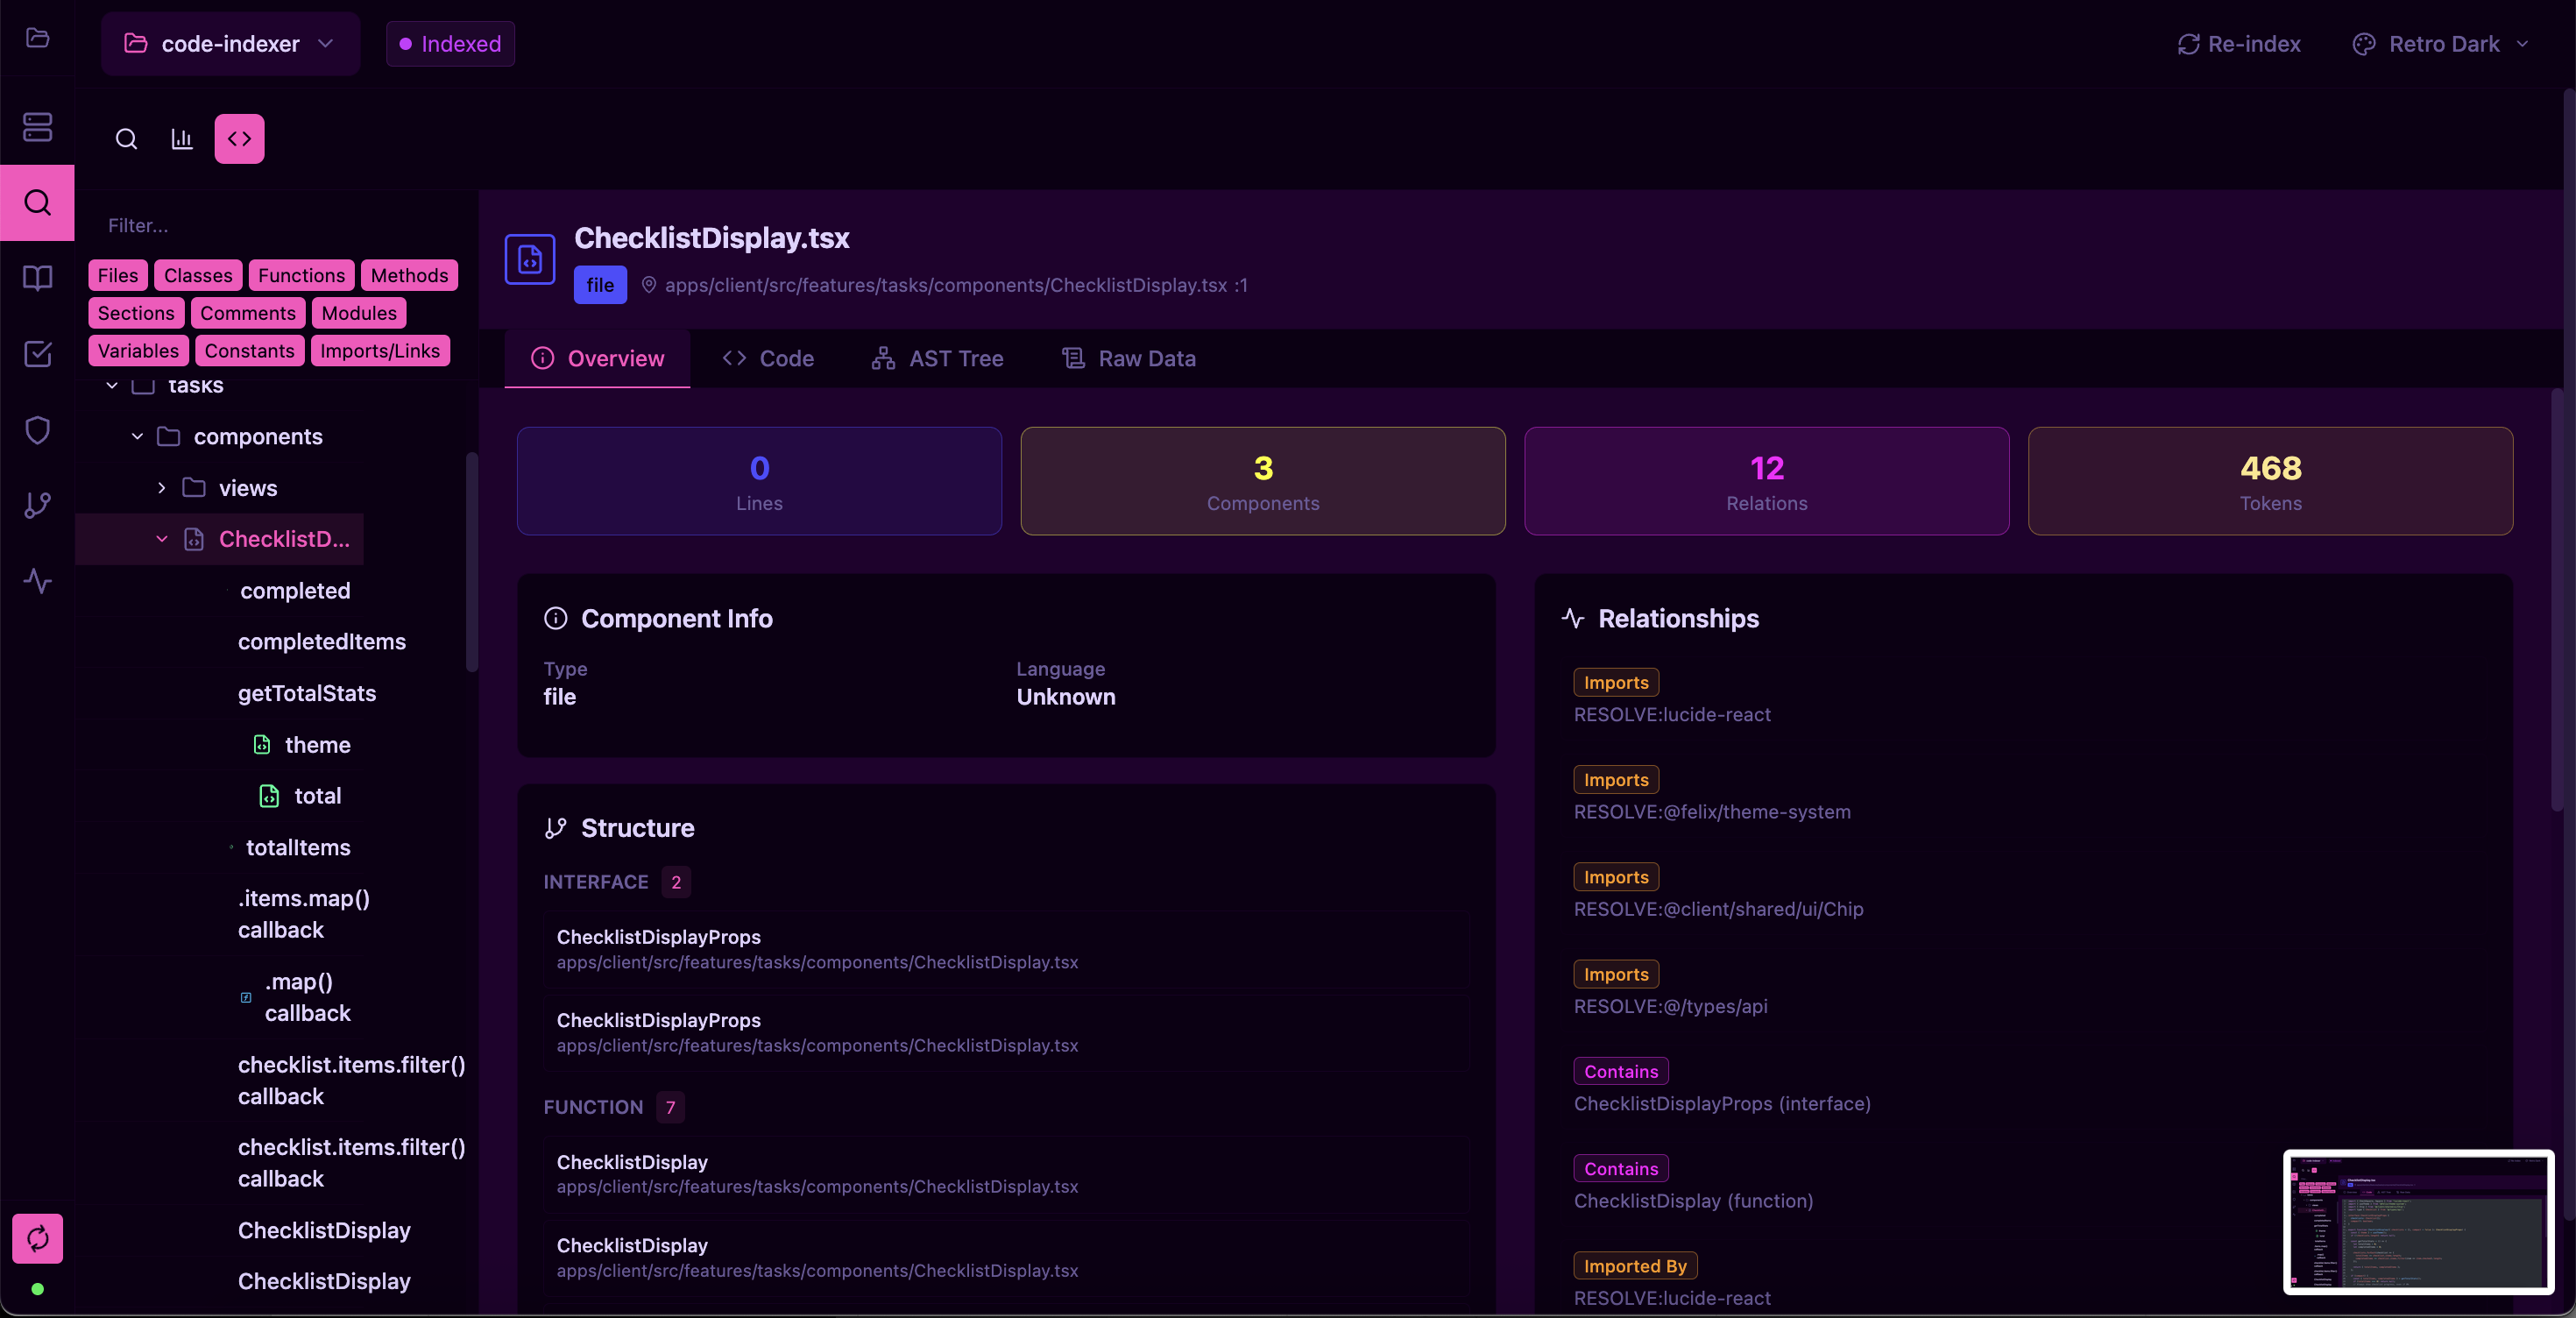The height and width of the screenshot is (1318, 2576).
Task: Click the pink refresh sync button
Action: tap(37, 1239)
